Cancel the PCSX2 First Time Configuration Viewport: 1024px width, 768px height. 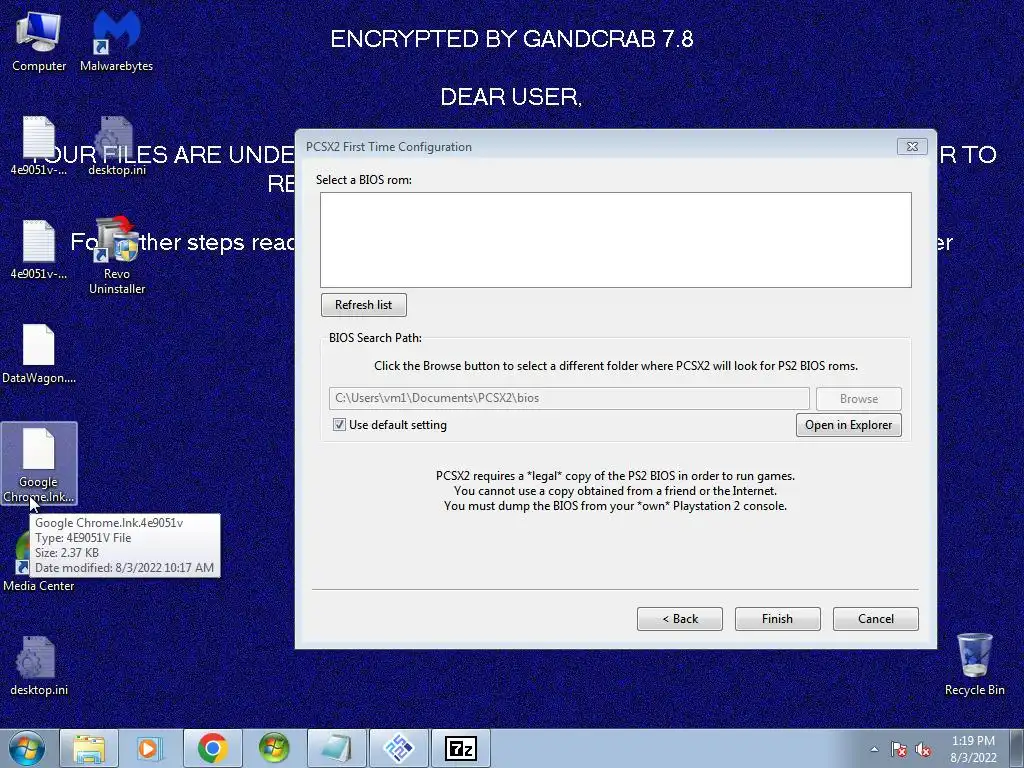876,619
